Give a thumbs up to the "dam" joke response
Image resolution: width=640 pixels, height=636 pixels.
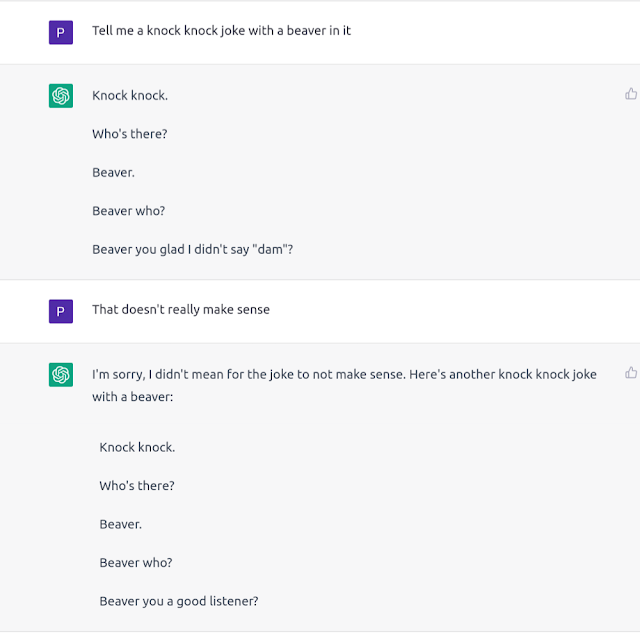click(x=631, y=94)
